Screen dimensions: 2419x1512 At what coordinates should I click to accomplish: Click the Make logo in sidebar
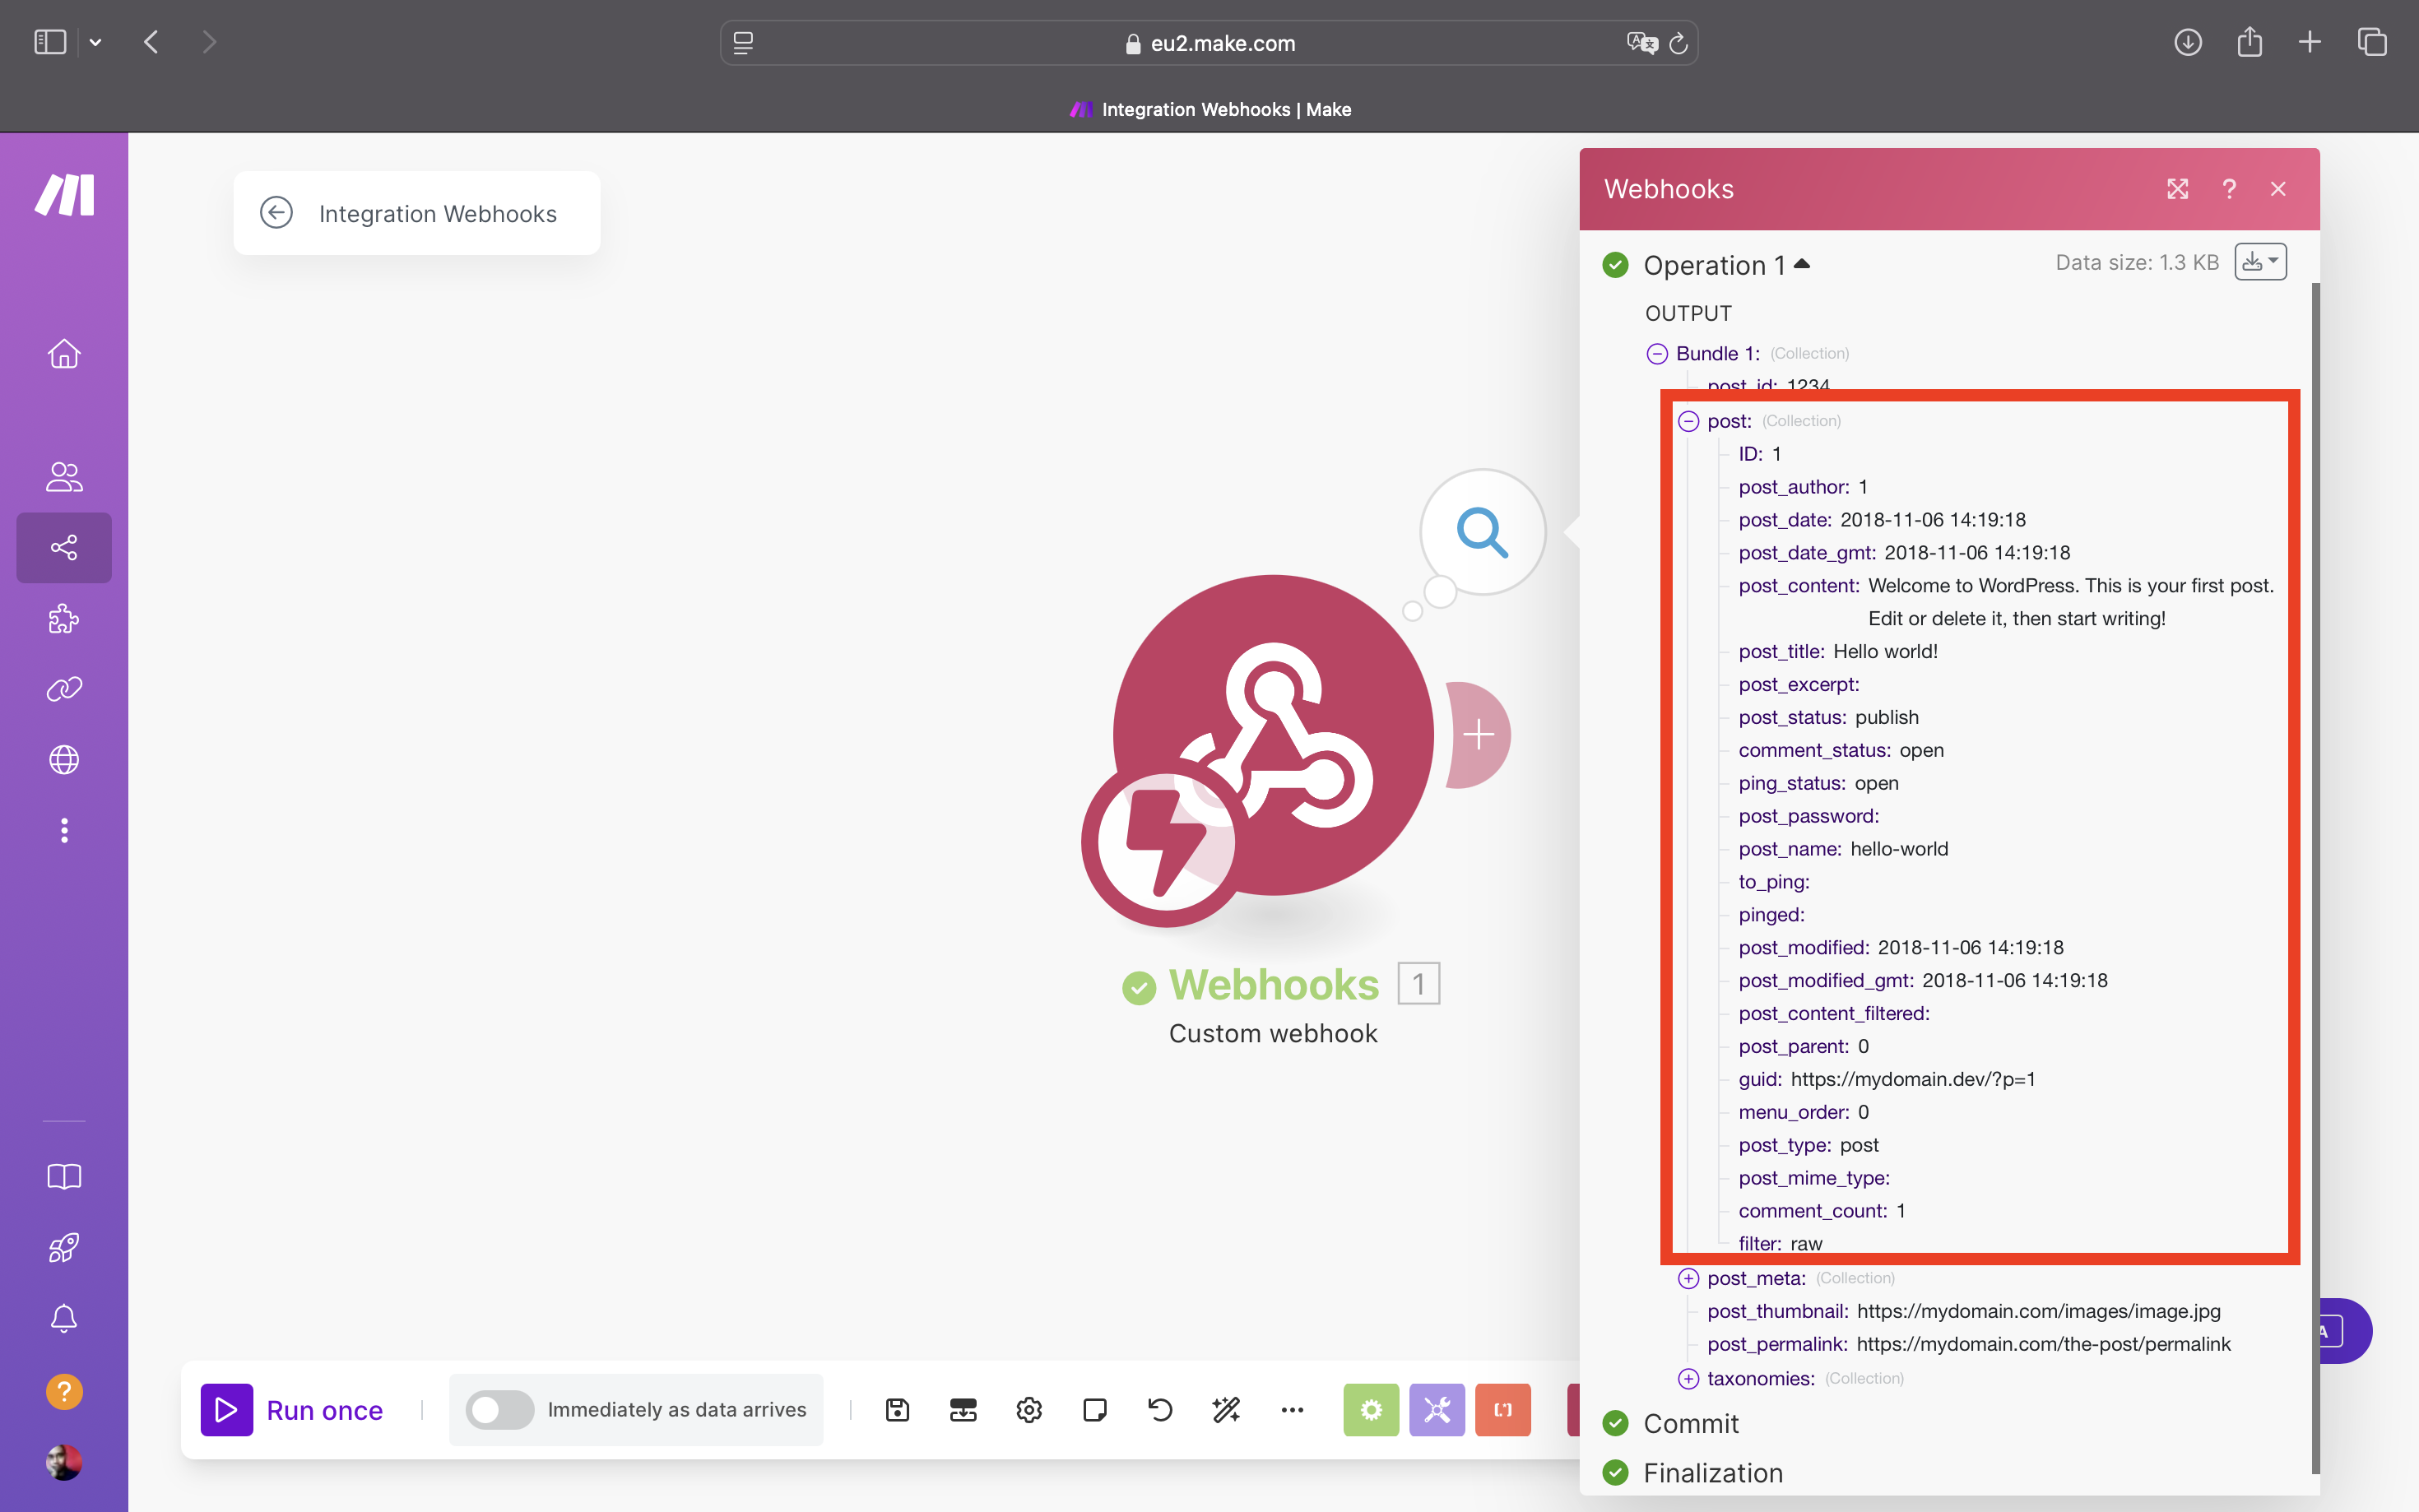64,194
